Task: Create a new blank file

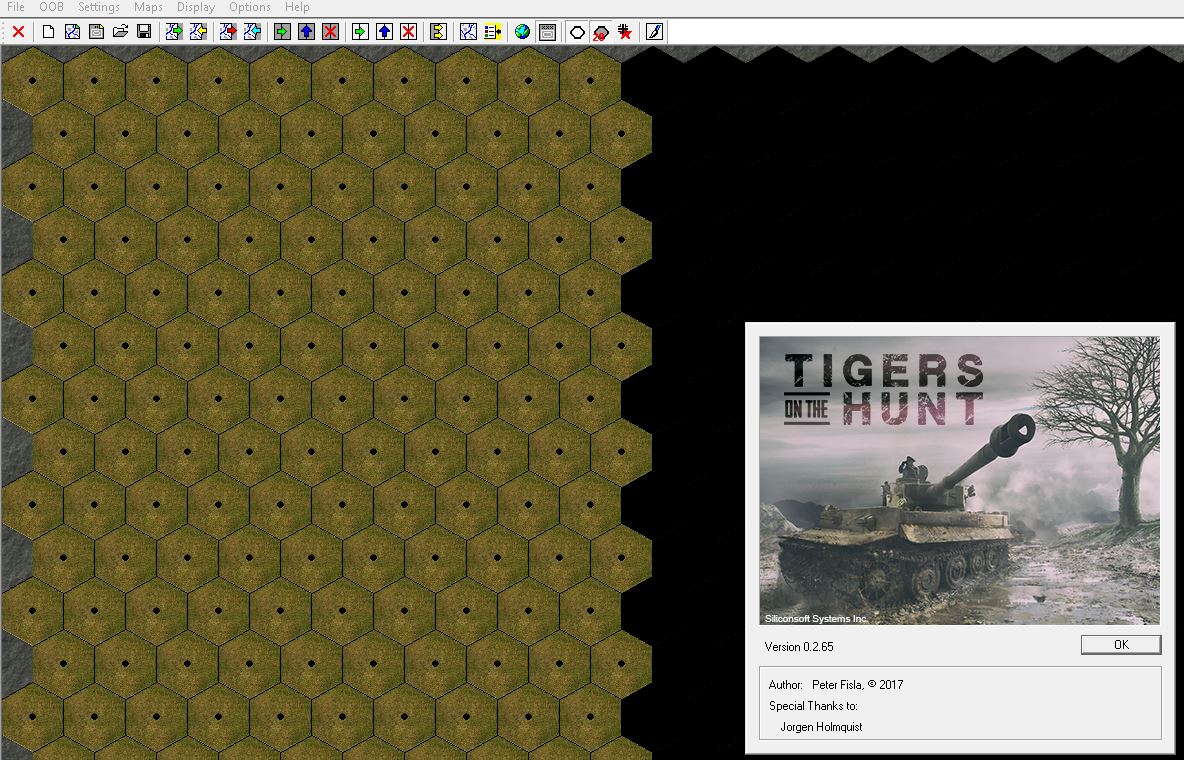Action: (48, 32)
